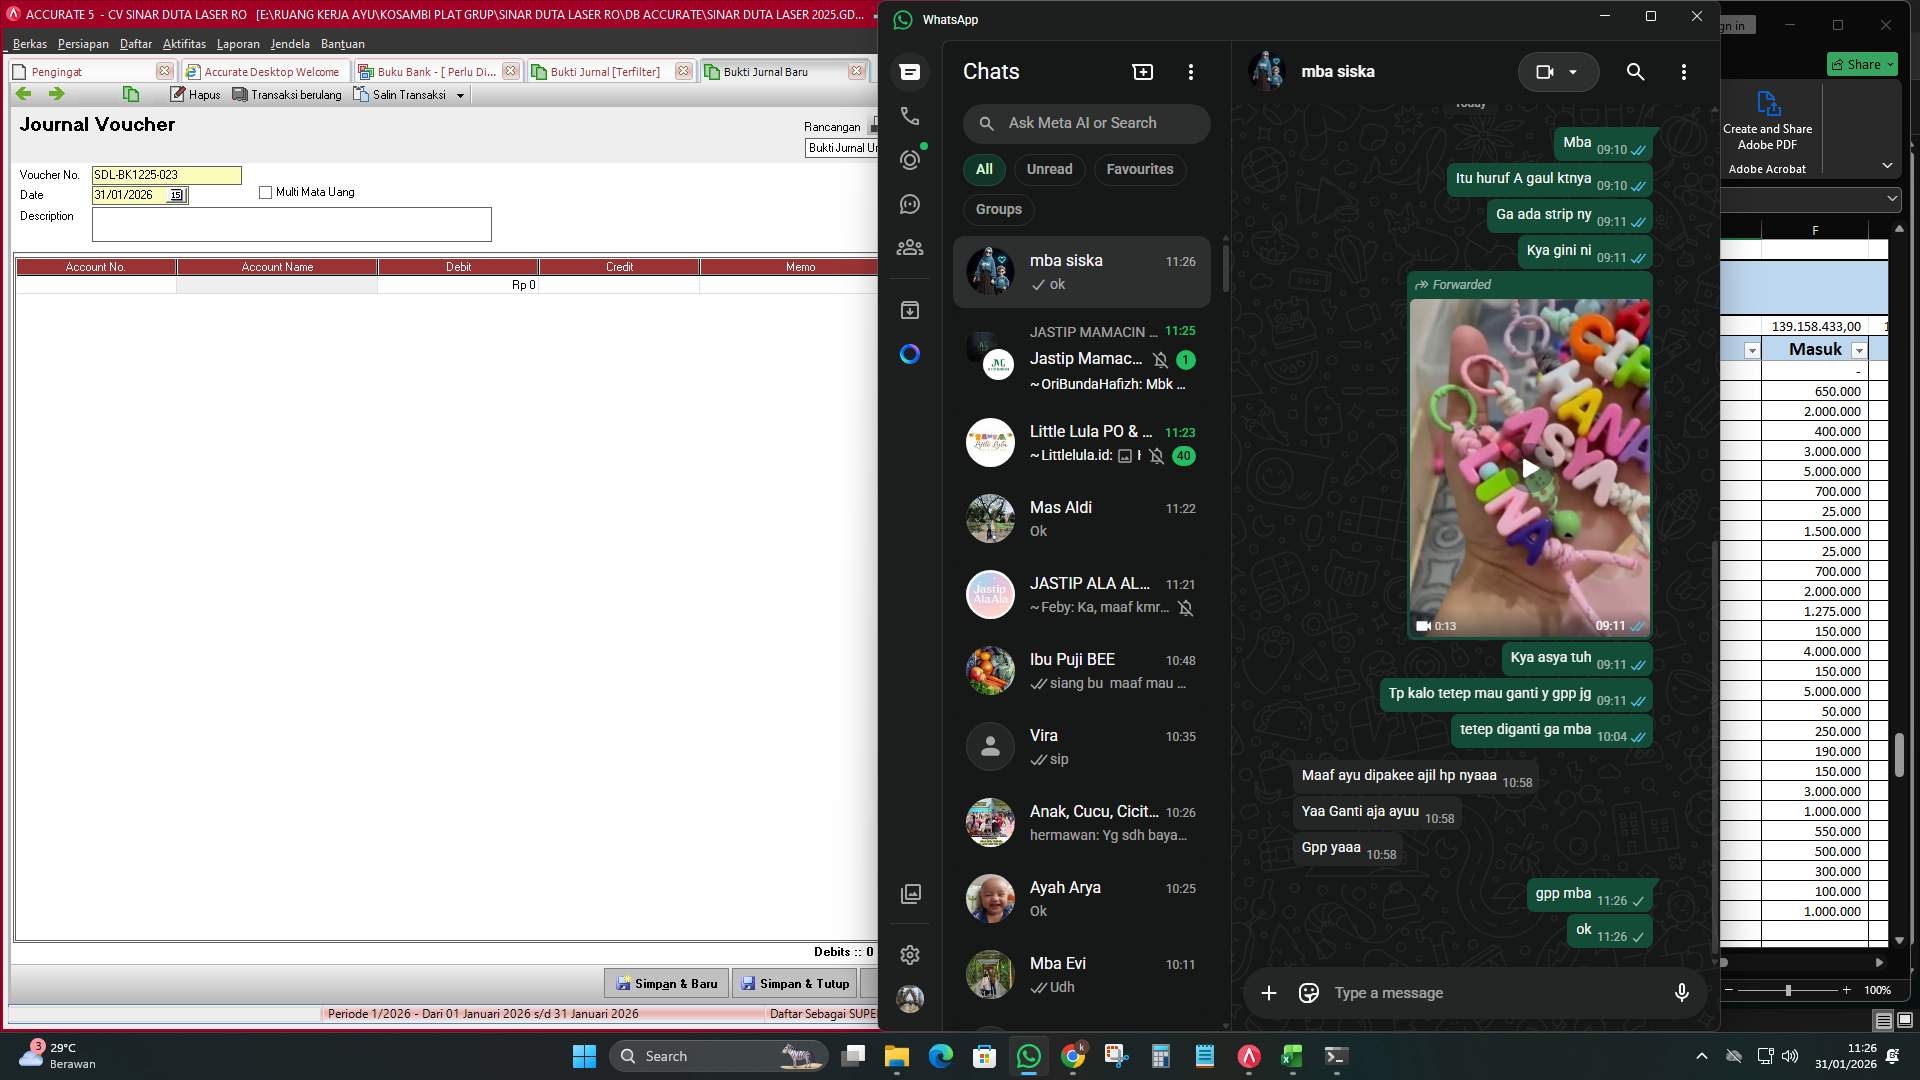Open the Communities panel

tap(909, 247)
